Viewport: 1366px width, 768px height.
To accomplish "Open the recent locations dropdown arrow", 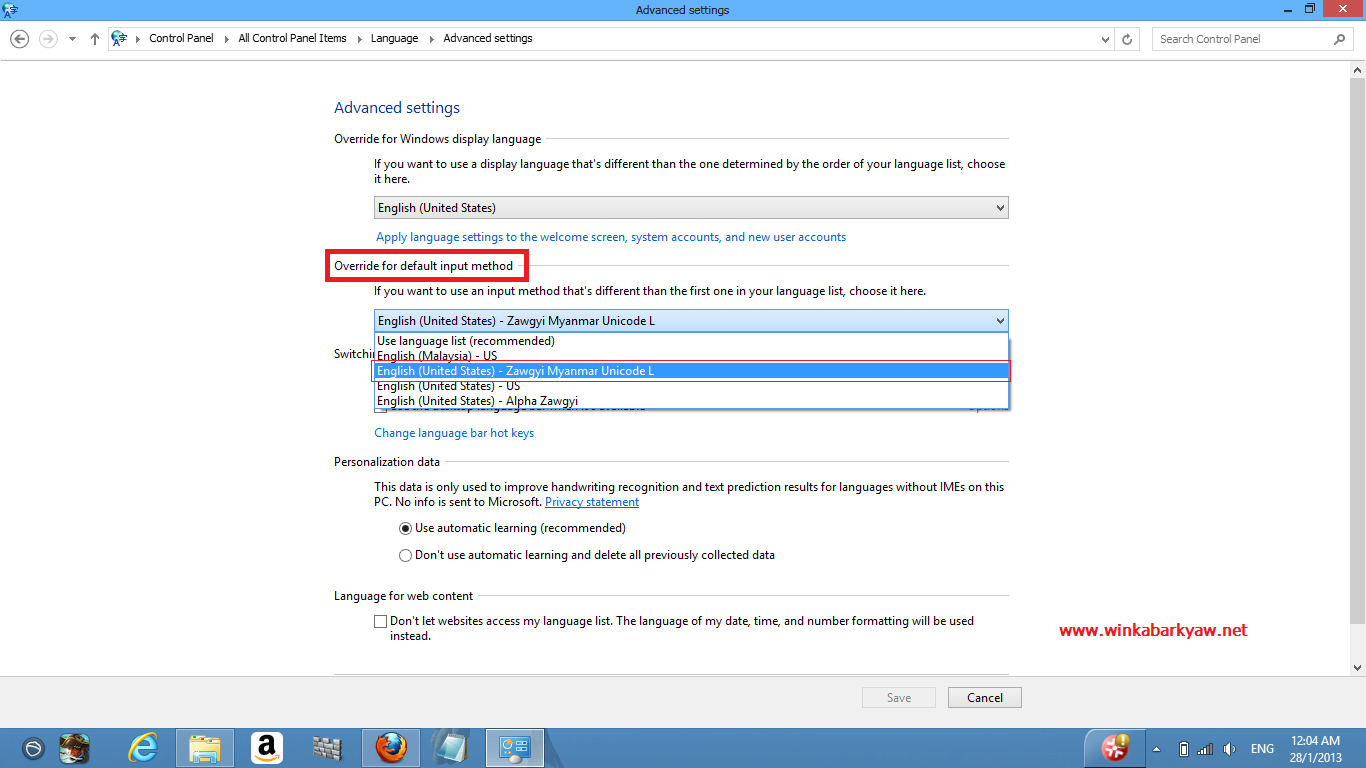I will [x=72, y=39].
